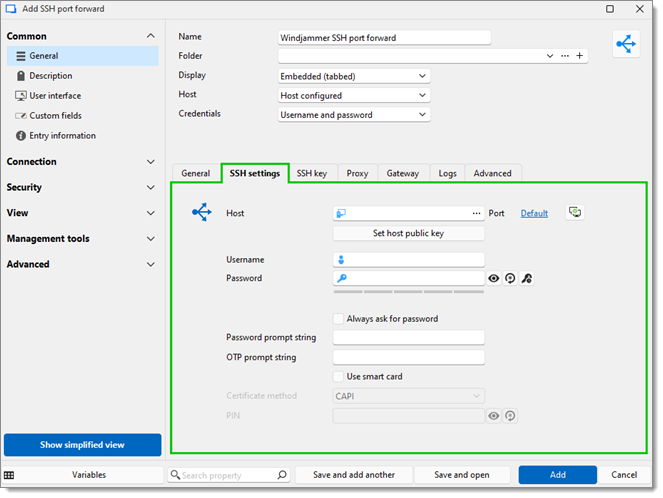Click the remote host icon next to Default
Image resolution: width=663 pixels, height=498 pixels.
click(x=575, y=213)
